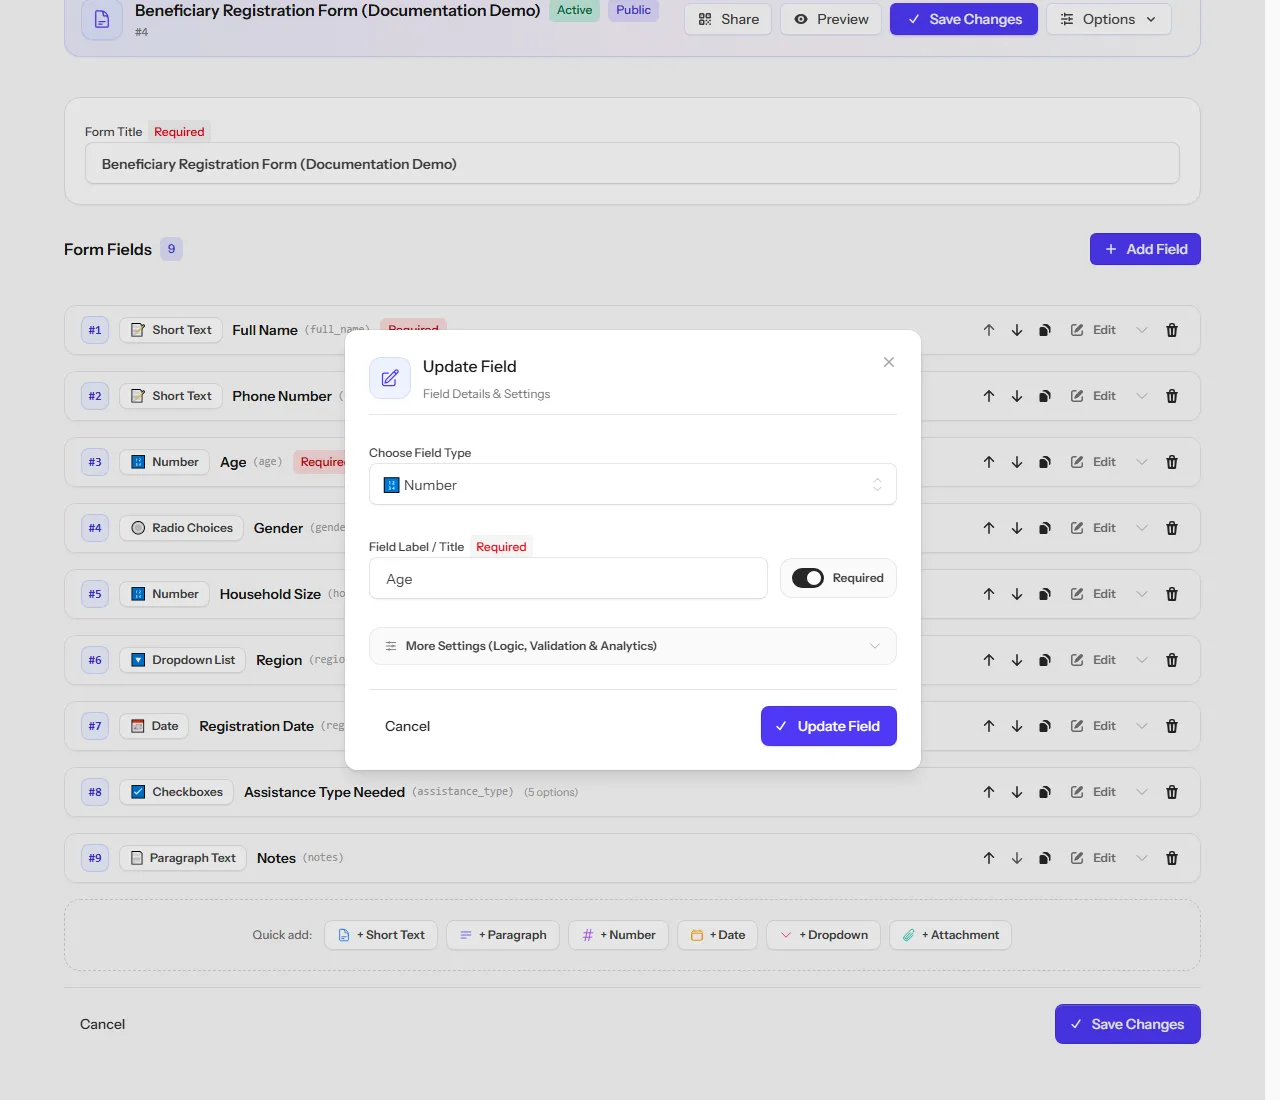Close the Update Field dialog
Viewport: 1280px width, 1100px height.
pos(889,362)
